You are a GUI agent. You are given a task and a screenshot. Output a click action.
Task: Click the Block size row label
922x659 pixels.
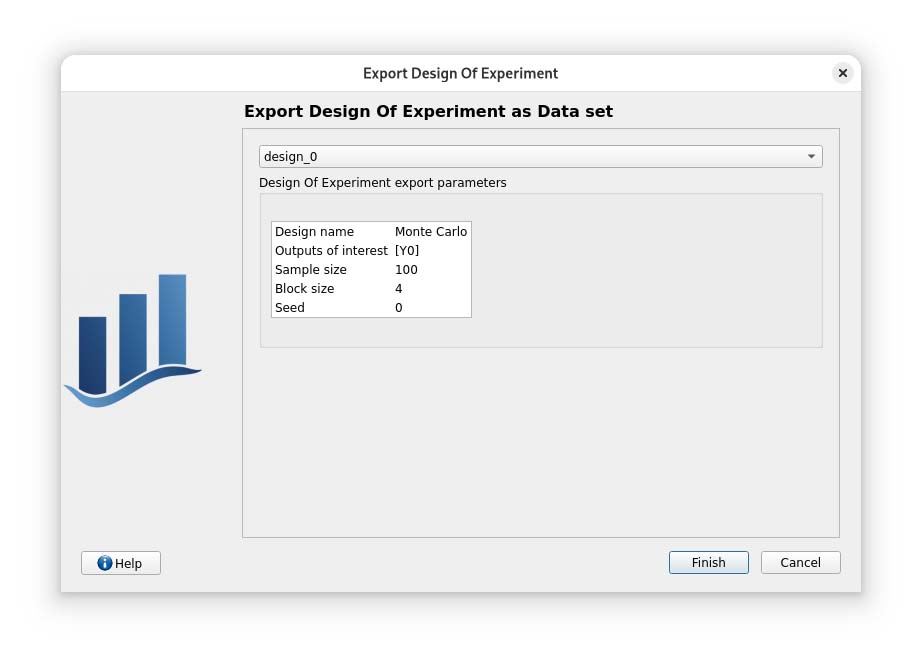click(304, 289)
